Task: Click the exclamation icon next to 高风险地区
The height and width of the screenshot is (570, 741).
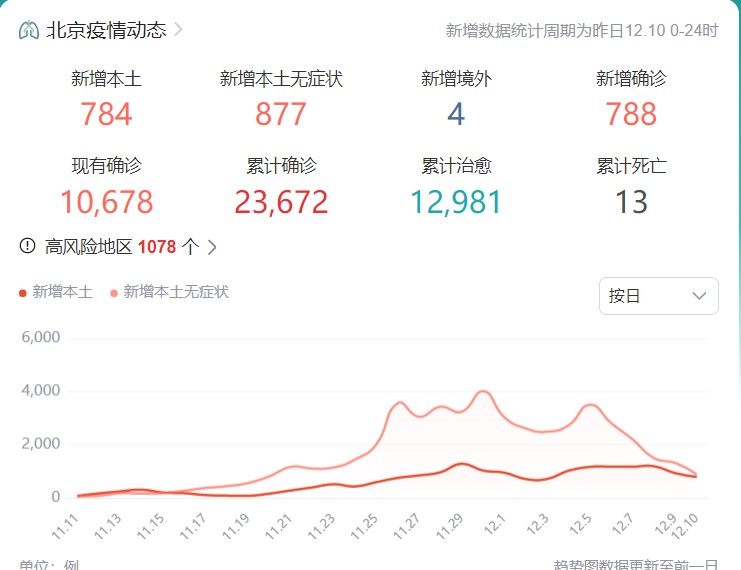Action: 27,246
